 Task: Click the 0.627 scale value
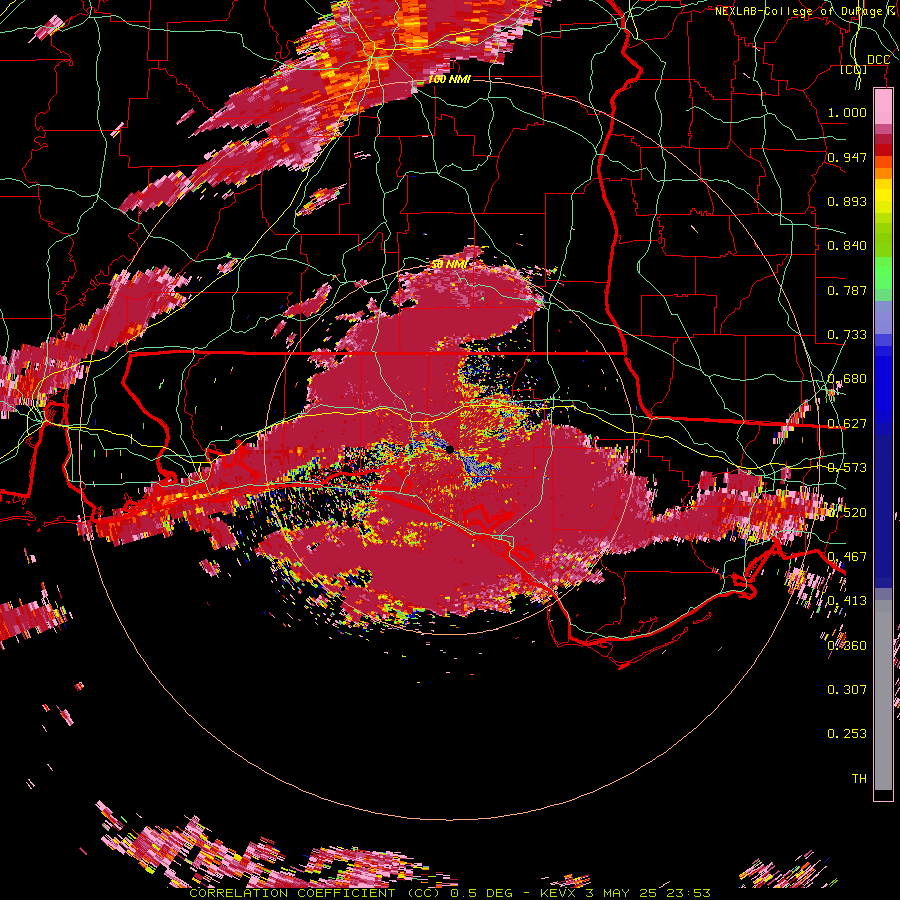point(847,424)
